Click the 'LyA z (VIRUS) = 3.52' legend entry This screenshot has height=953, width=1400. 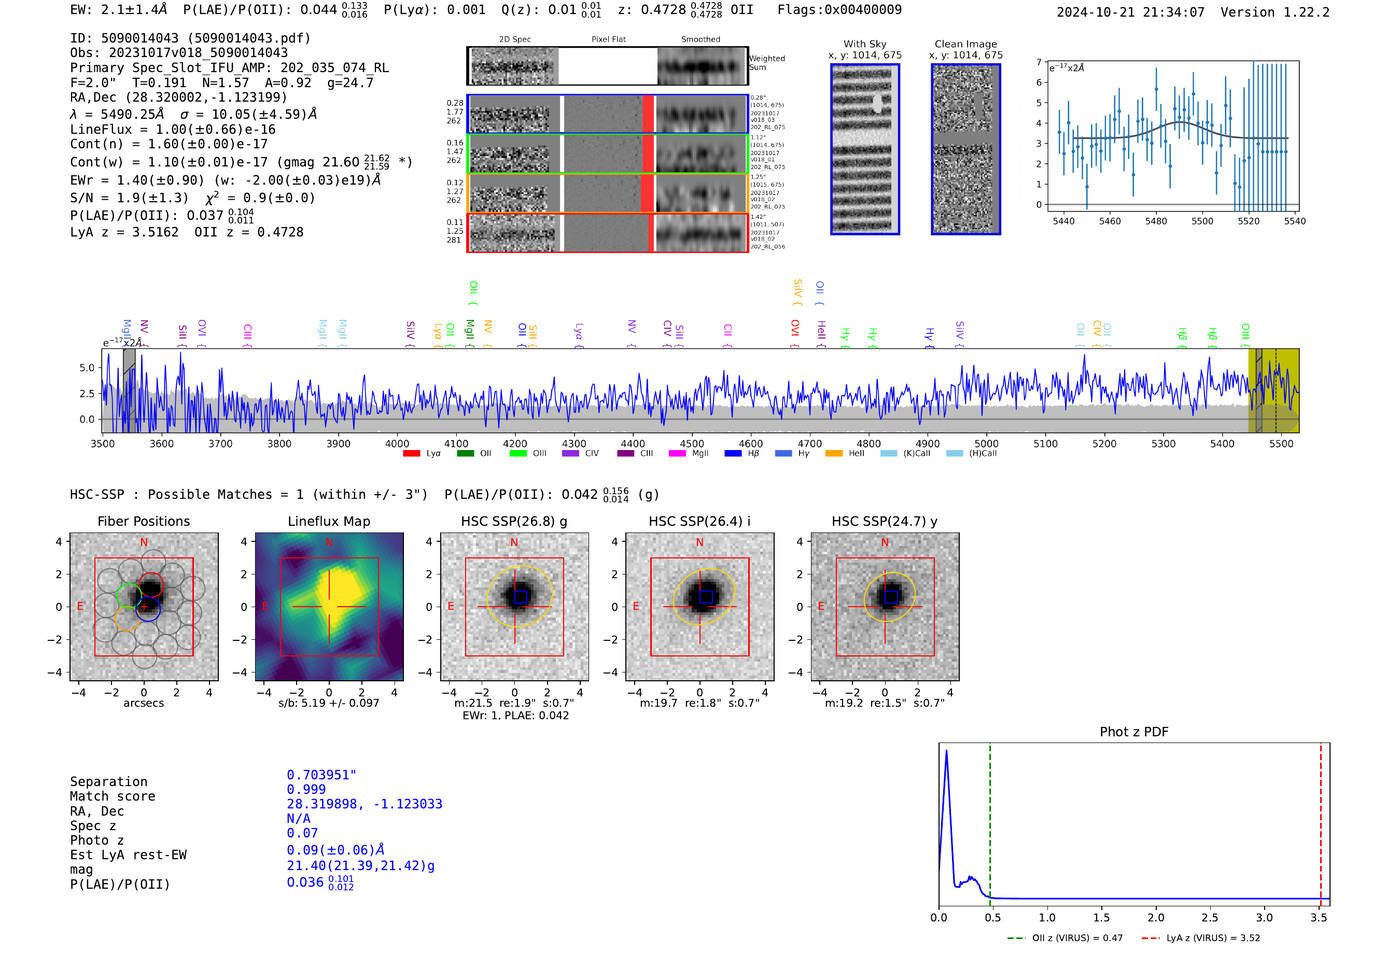[x=1200, y=938]
